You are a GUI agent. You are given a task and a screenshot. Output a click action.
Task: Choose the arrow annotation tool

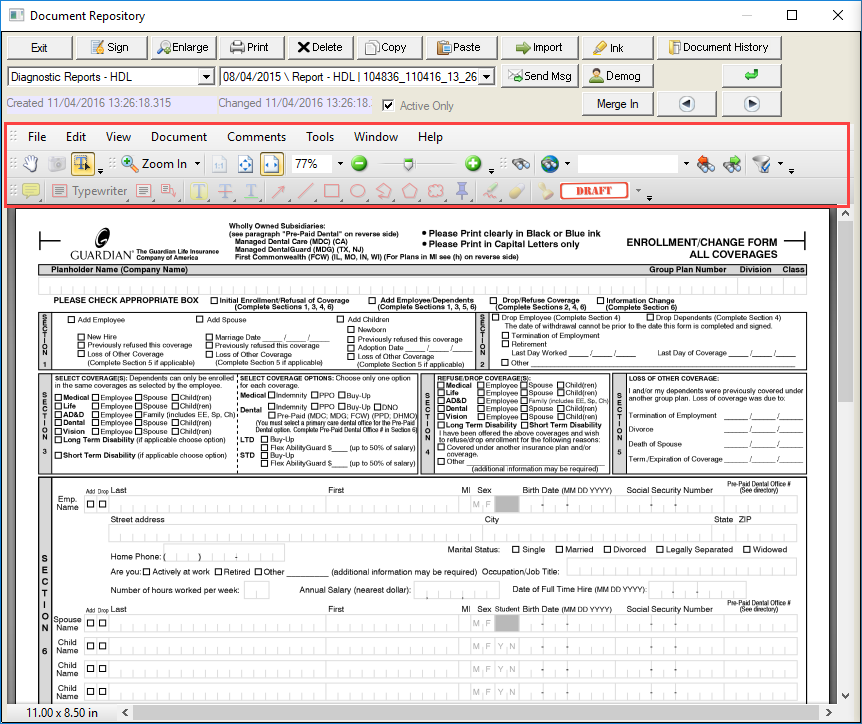(x=278, y=193)
